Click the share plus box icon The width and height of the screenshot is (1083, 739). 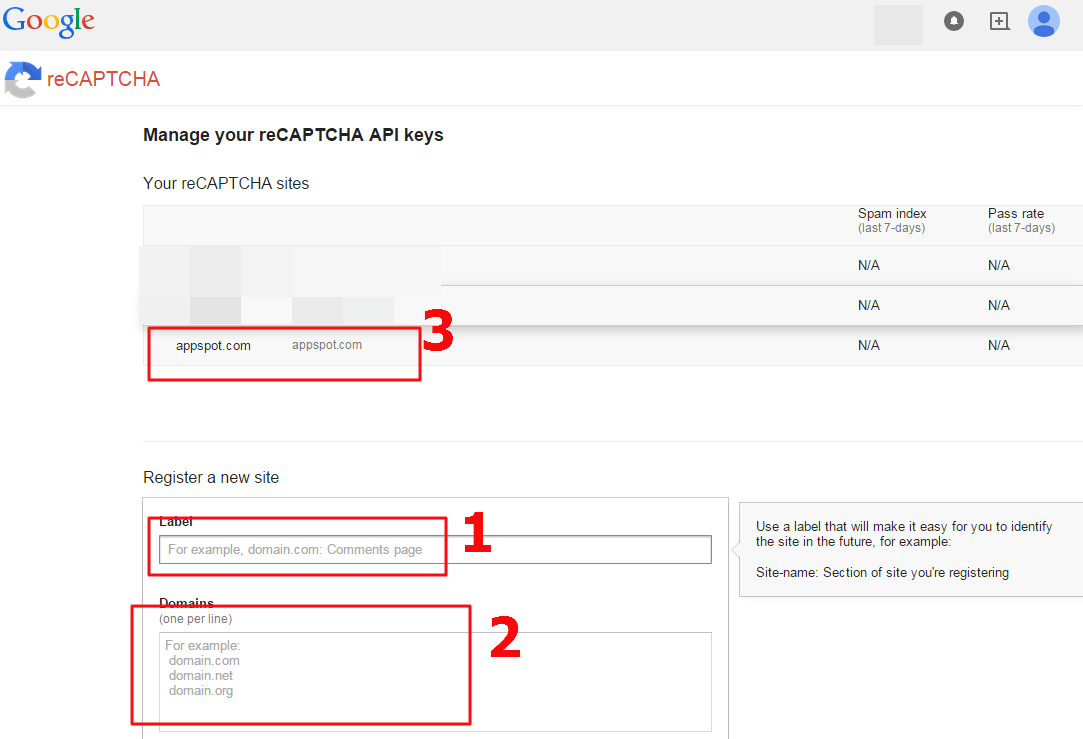pyautogui.click(x=999, y=21)
